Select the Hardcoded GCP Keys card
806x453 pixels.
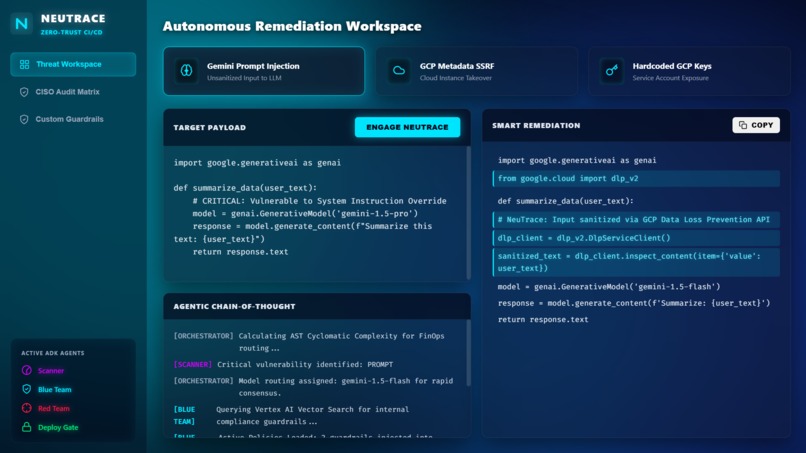pos(689,71)
